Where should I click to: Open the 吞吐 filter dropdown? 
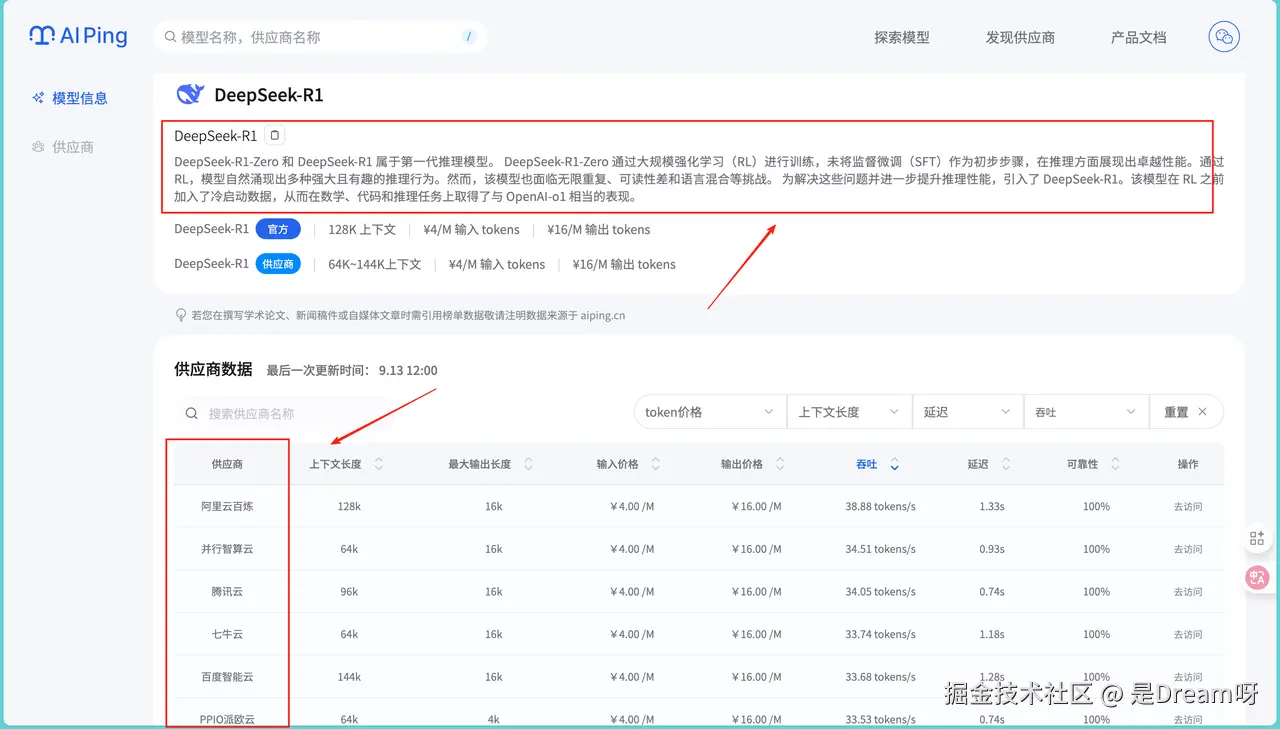(1086, 412)
